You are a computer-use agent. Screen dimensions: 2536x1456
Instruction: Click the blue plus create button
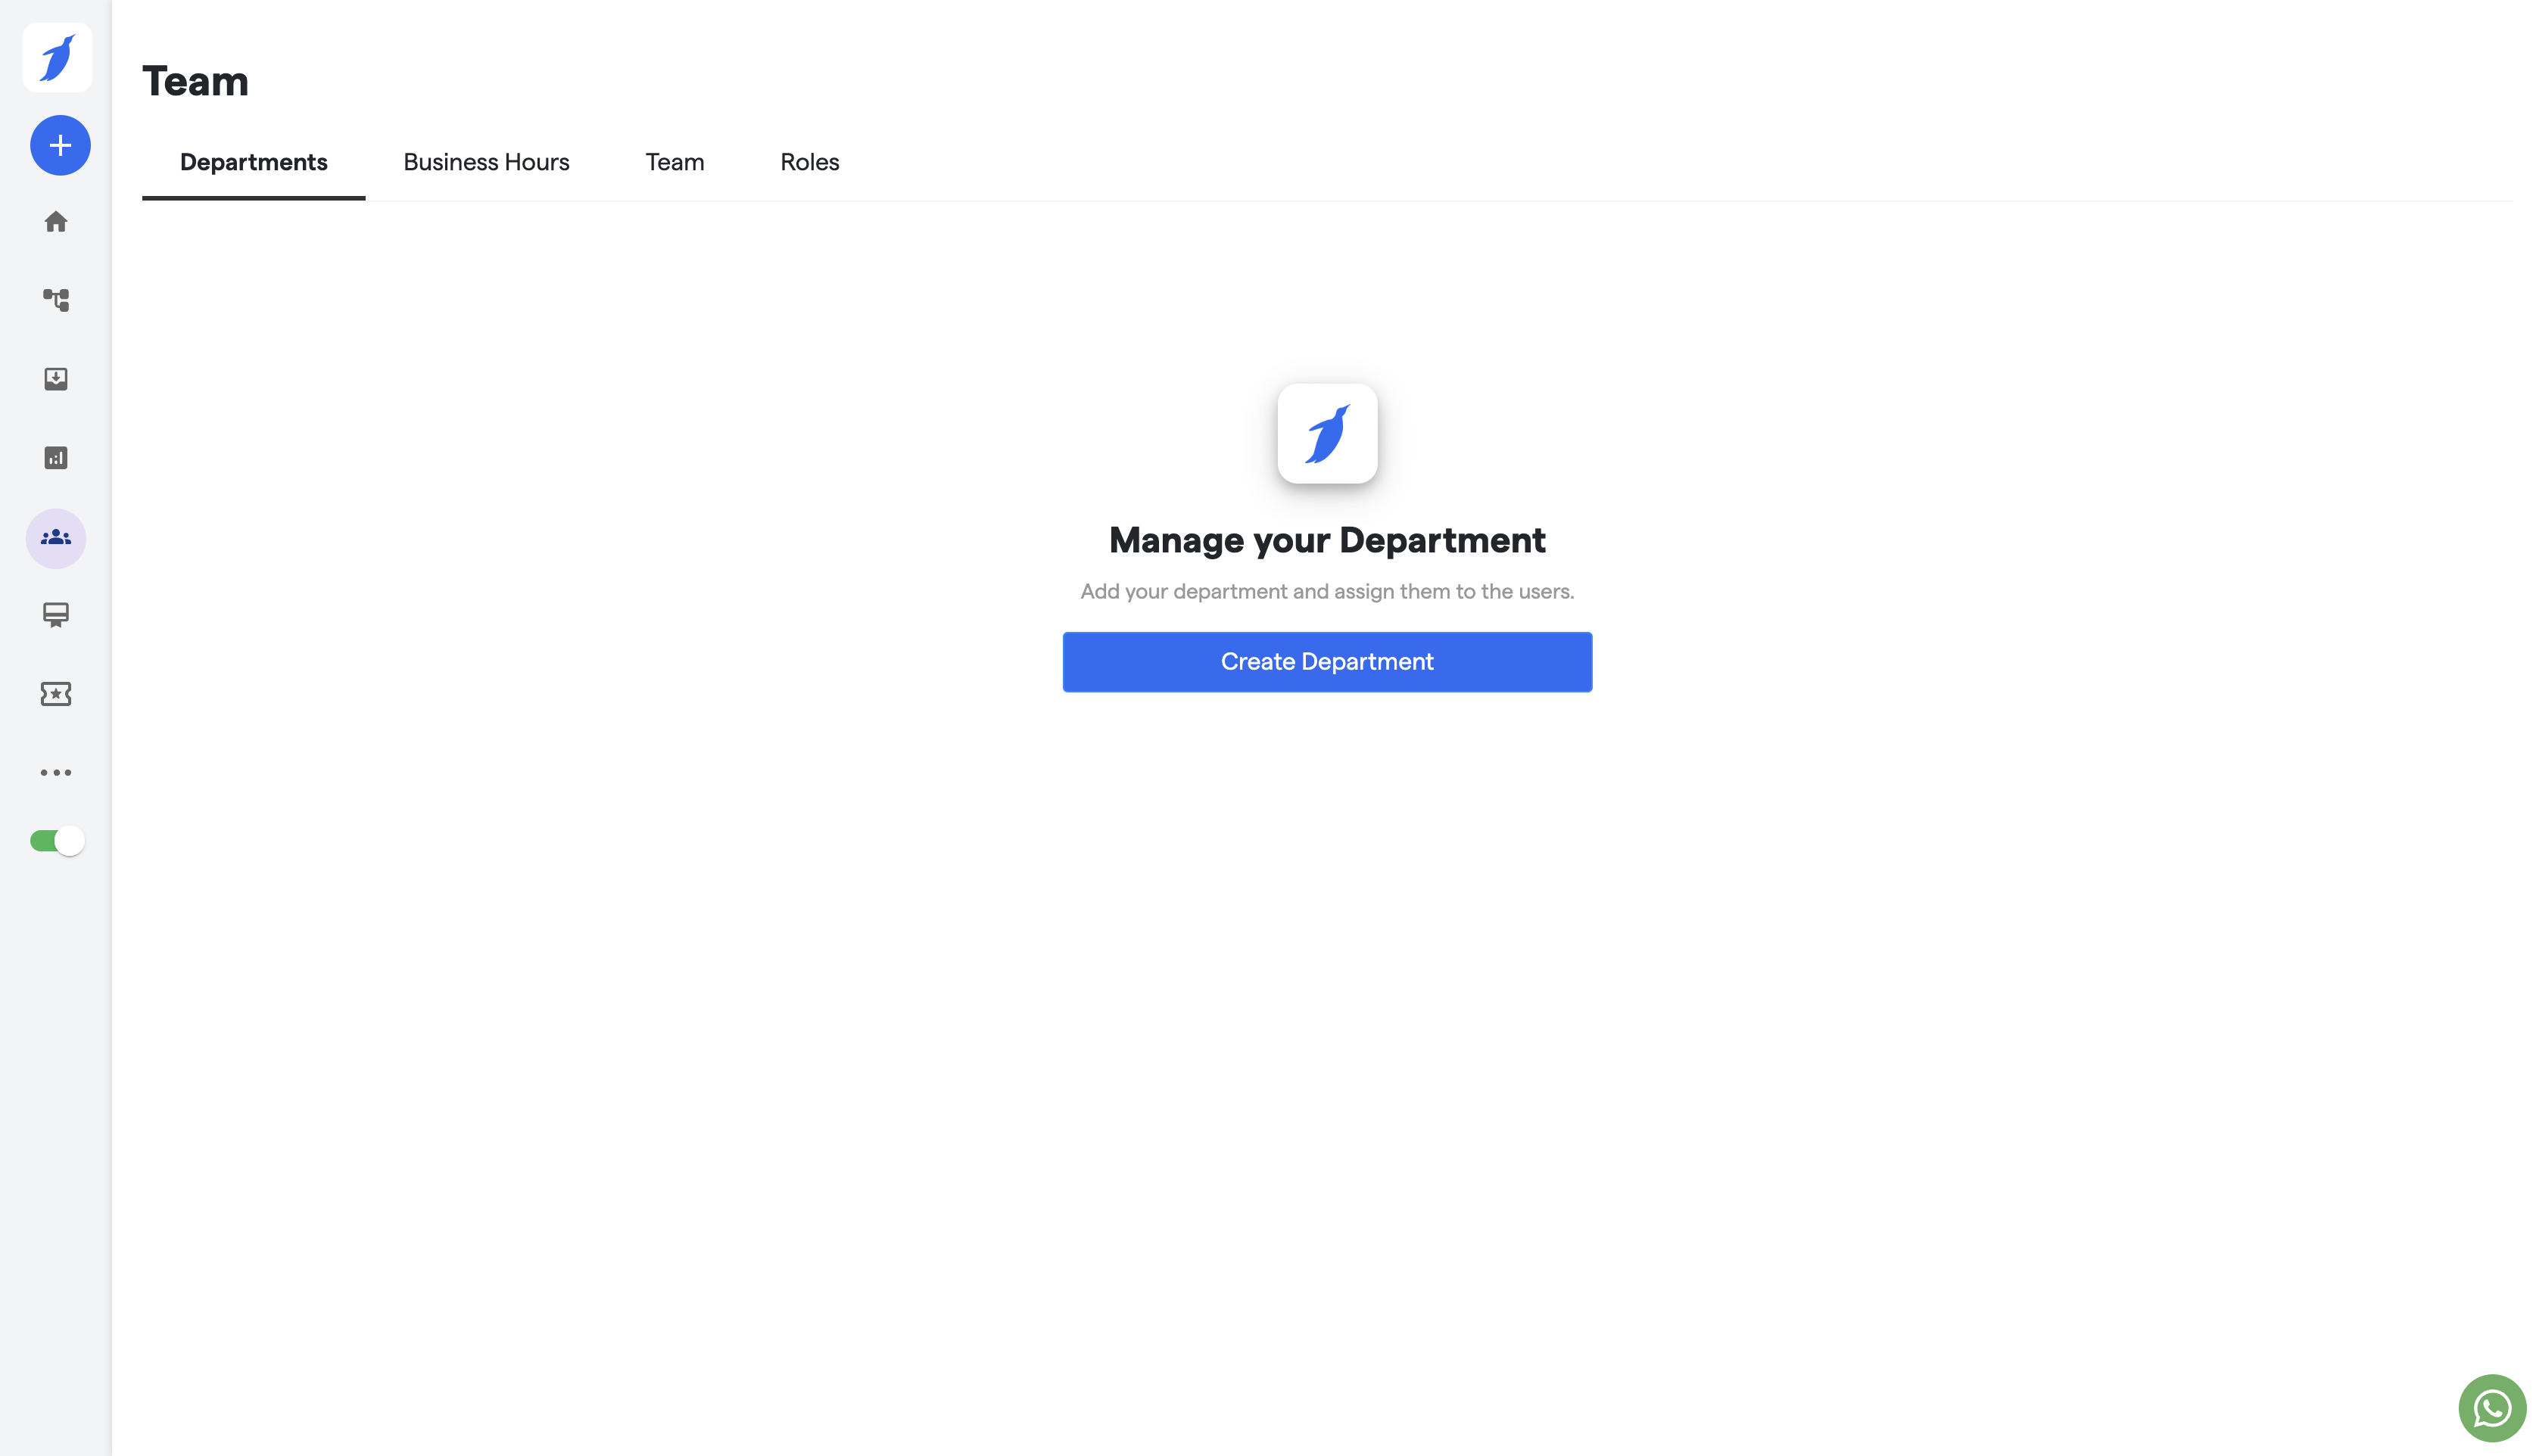[60, 146]
